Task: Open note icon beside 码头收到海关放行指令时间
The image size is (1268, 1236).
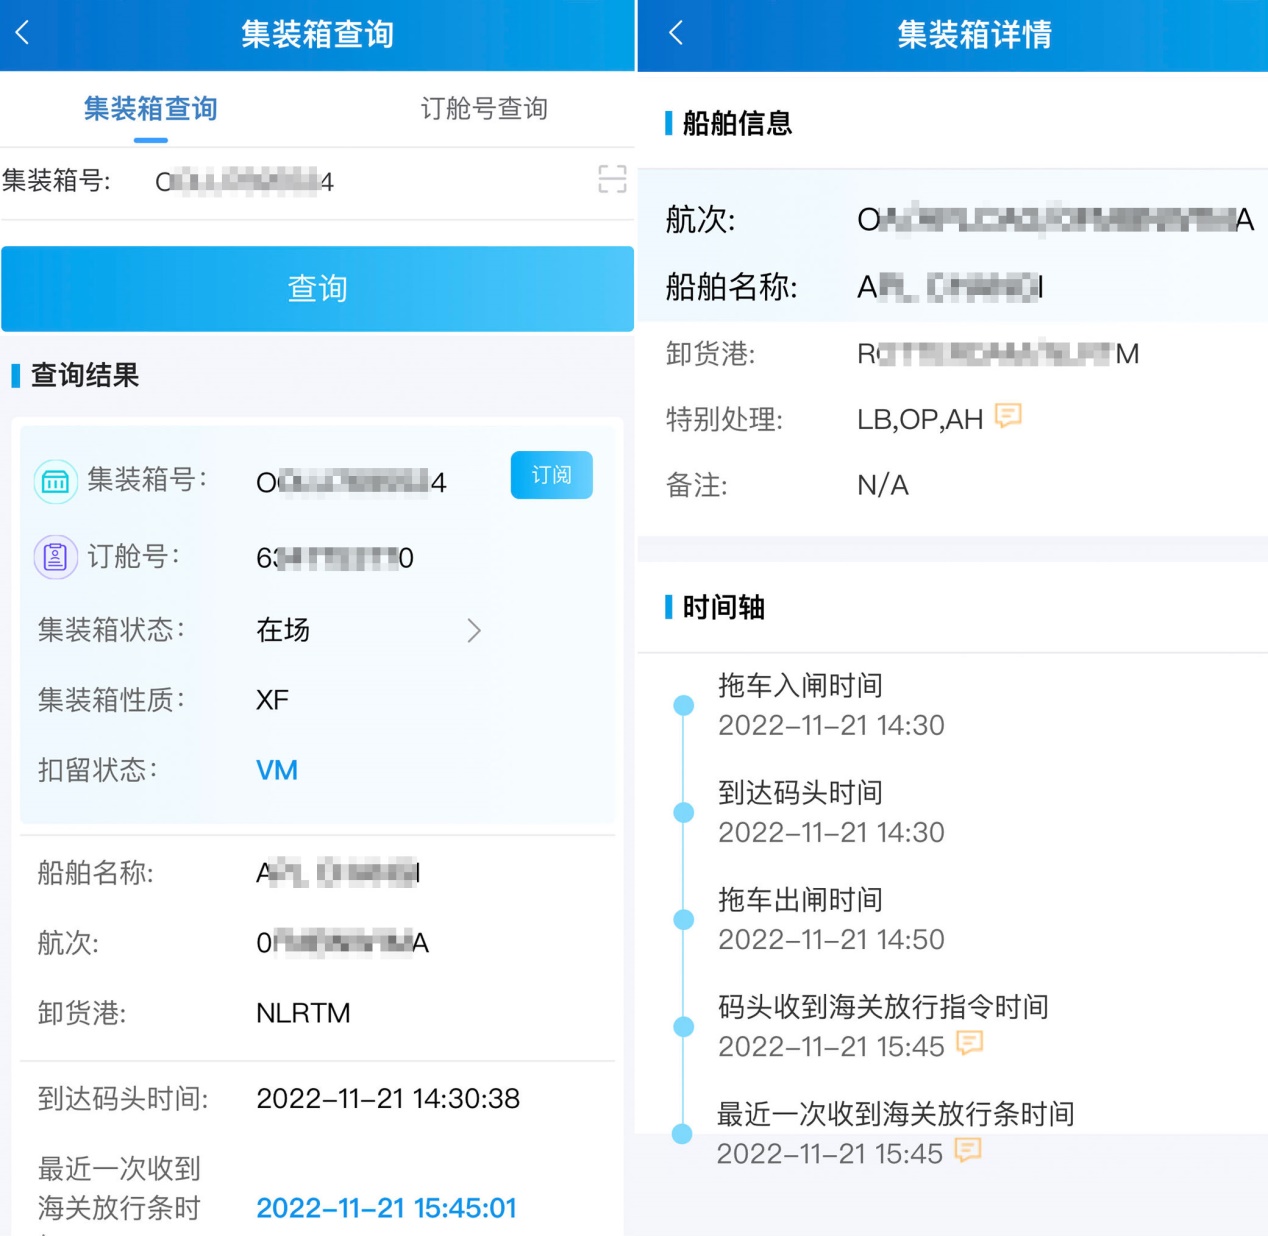Action: click(x=969, y=1044)
